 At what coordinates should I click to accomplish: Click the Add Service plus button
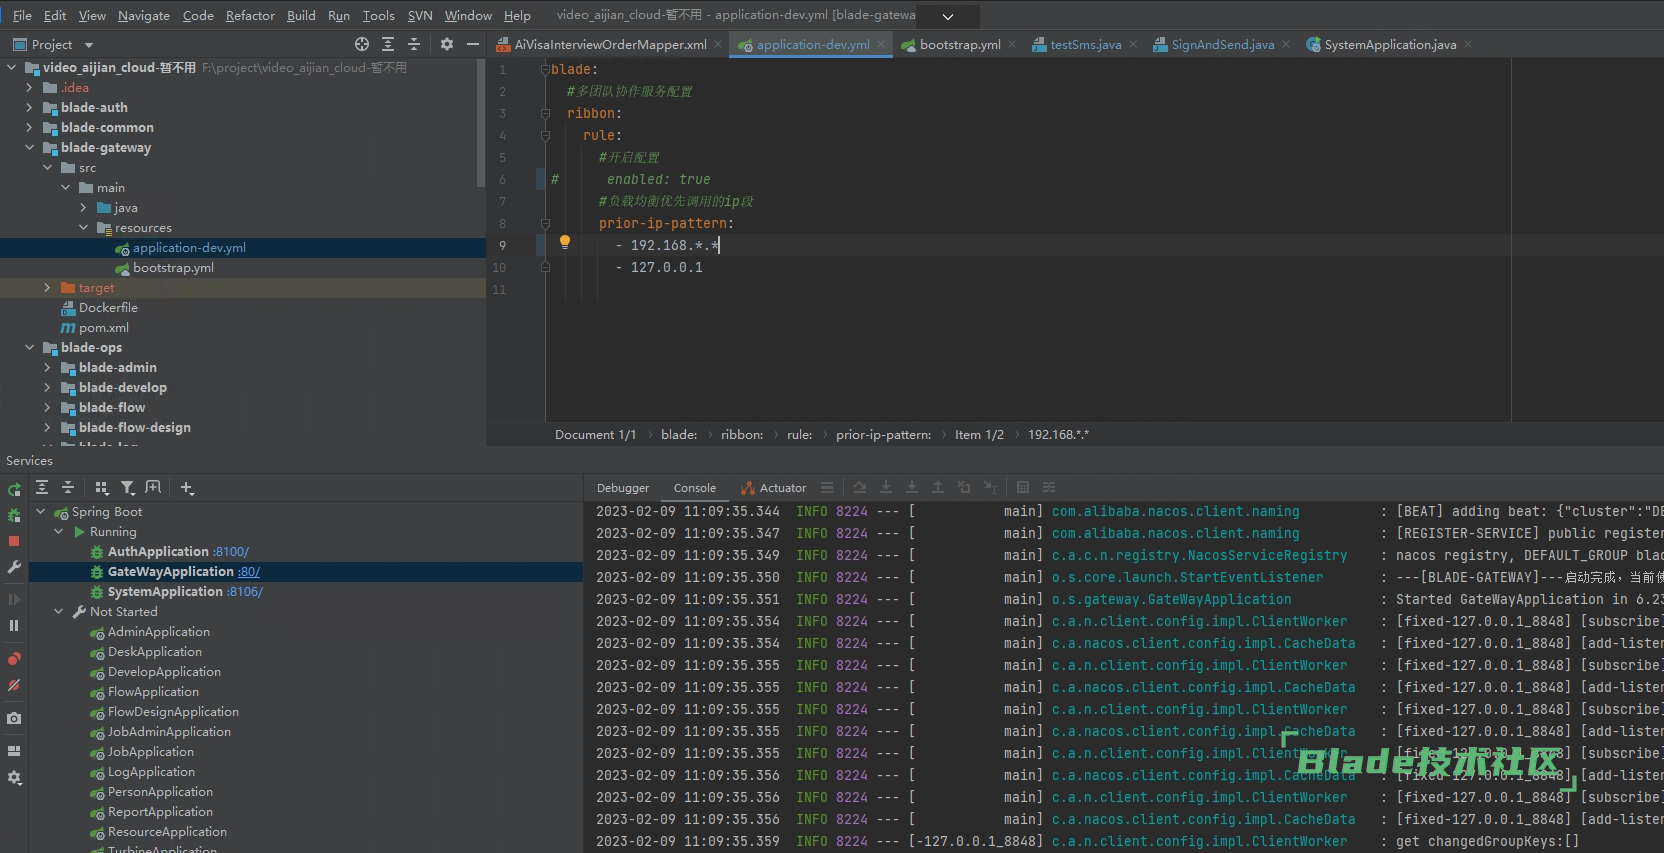[x=187, y=487]
